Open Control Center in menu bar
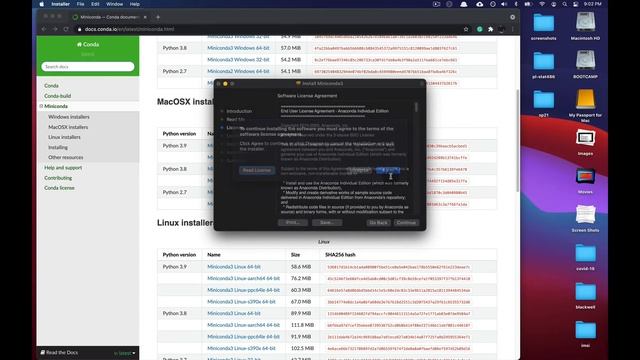640x360 pixels. [x=576, y=4]
